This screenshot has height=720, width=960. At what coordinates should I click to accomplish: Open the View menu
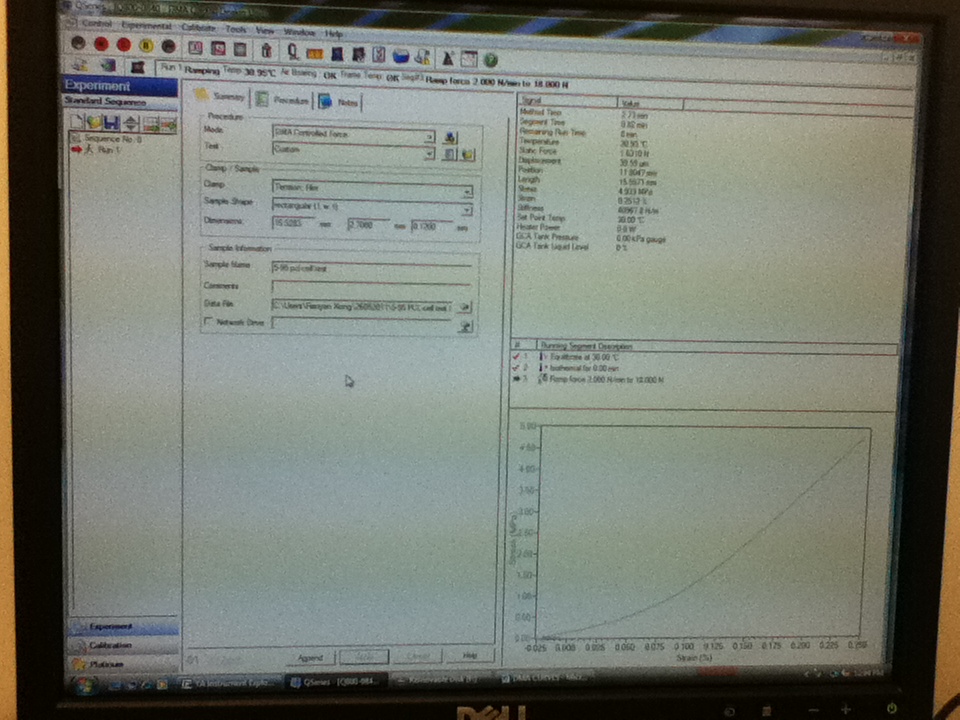[x=264, y=30]
